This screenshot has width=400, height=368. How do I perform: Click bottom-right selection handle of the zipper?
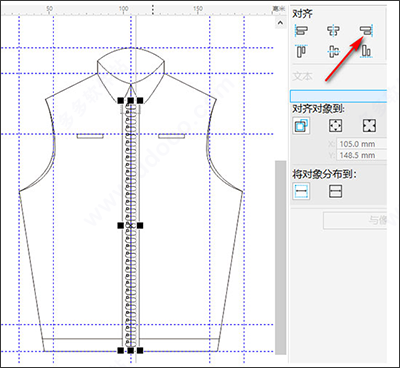pos(140,350)
